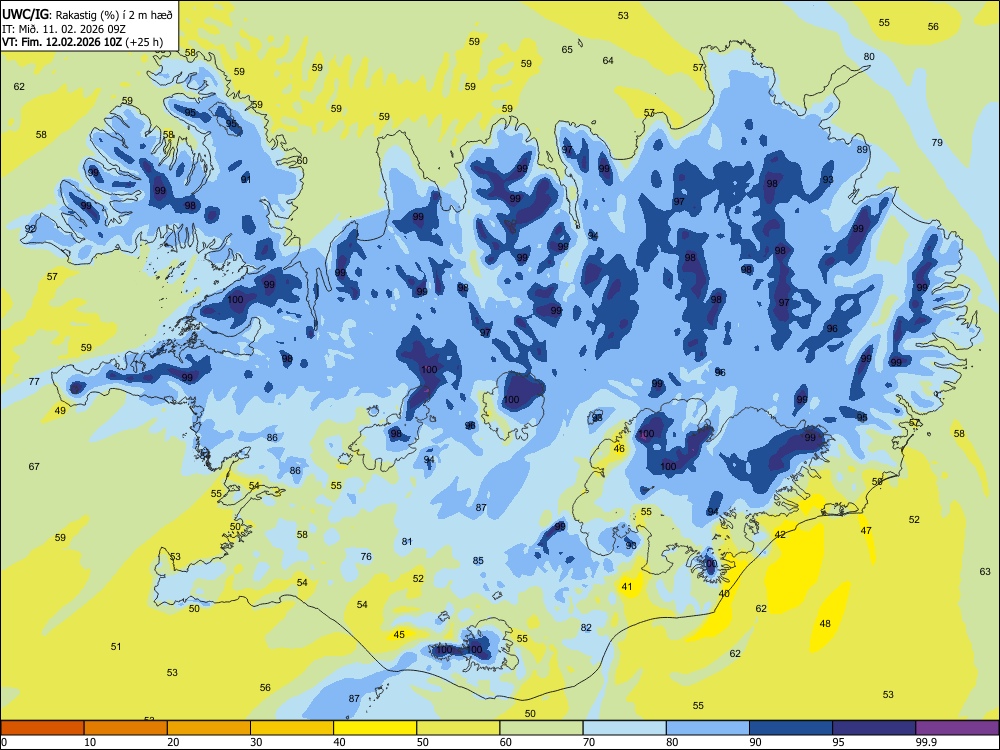This screenshot has width=1000, height=750.
Task: Select the value "92" at the Westfjords tip
Action: [30, 229]
